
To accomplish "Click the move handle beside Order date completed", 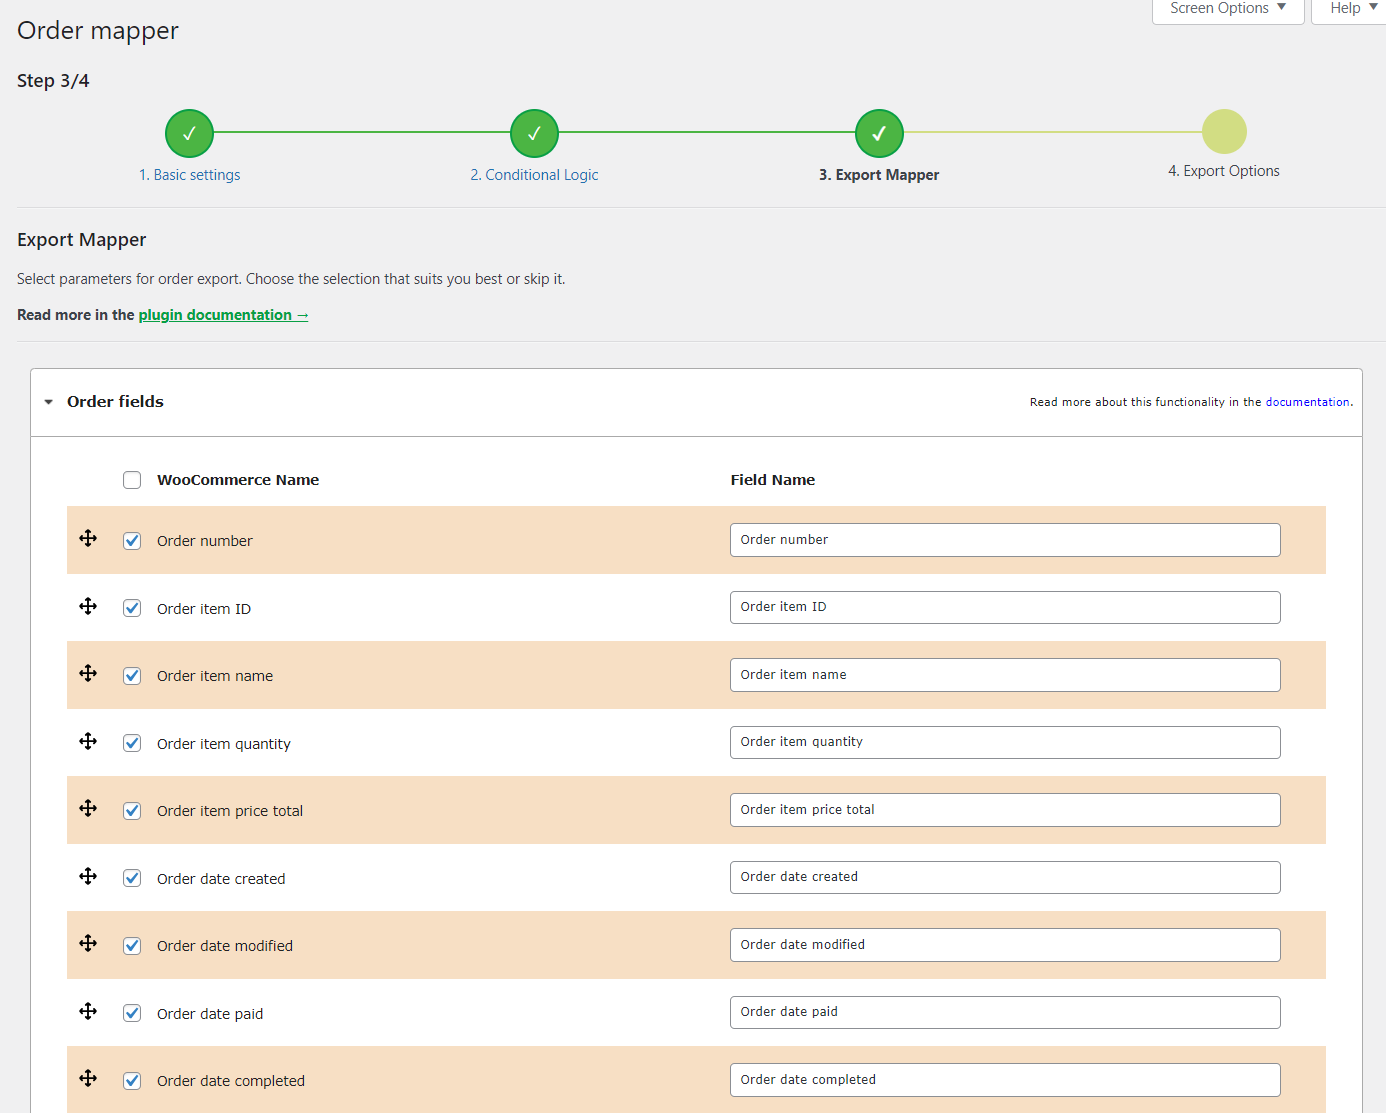I will point(88,1078).
